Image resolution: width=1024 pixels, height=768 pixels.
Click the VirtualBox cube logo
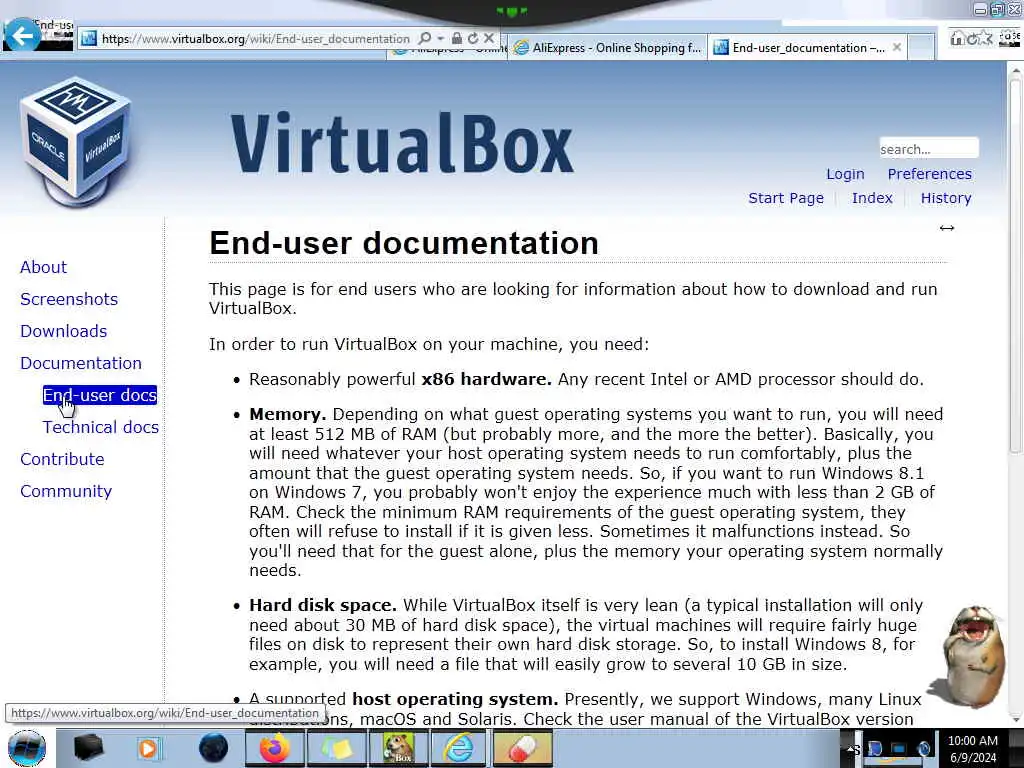pos(77,142)
